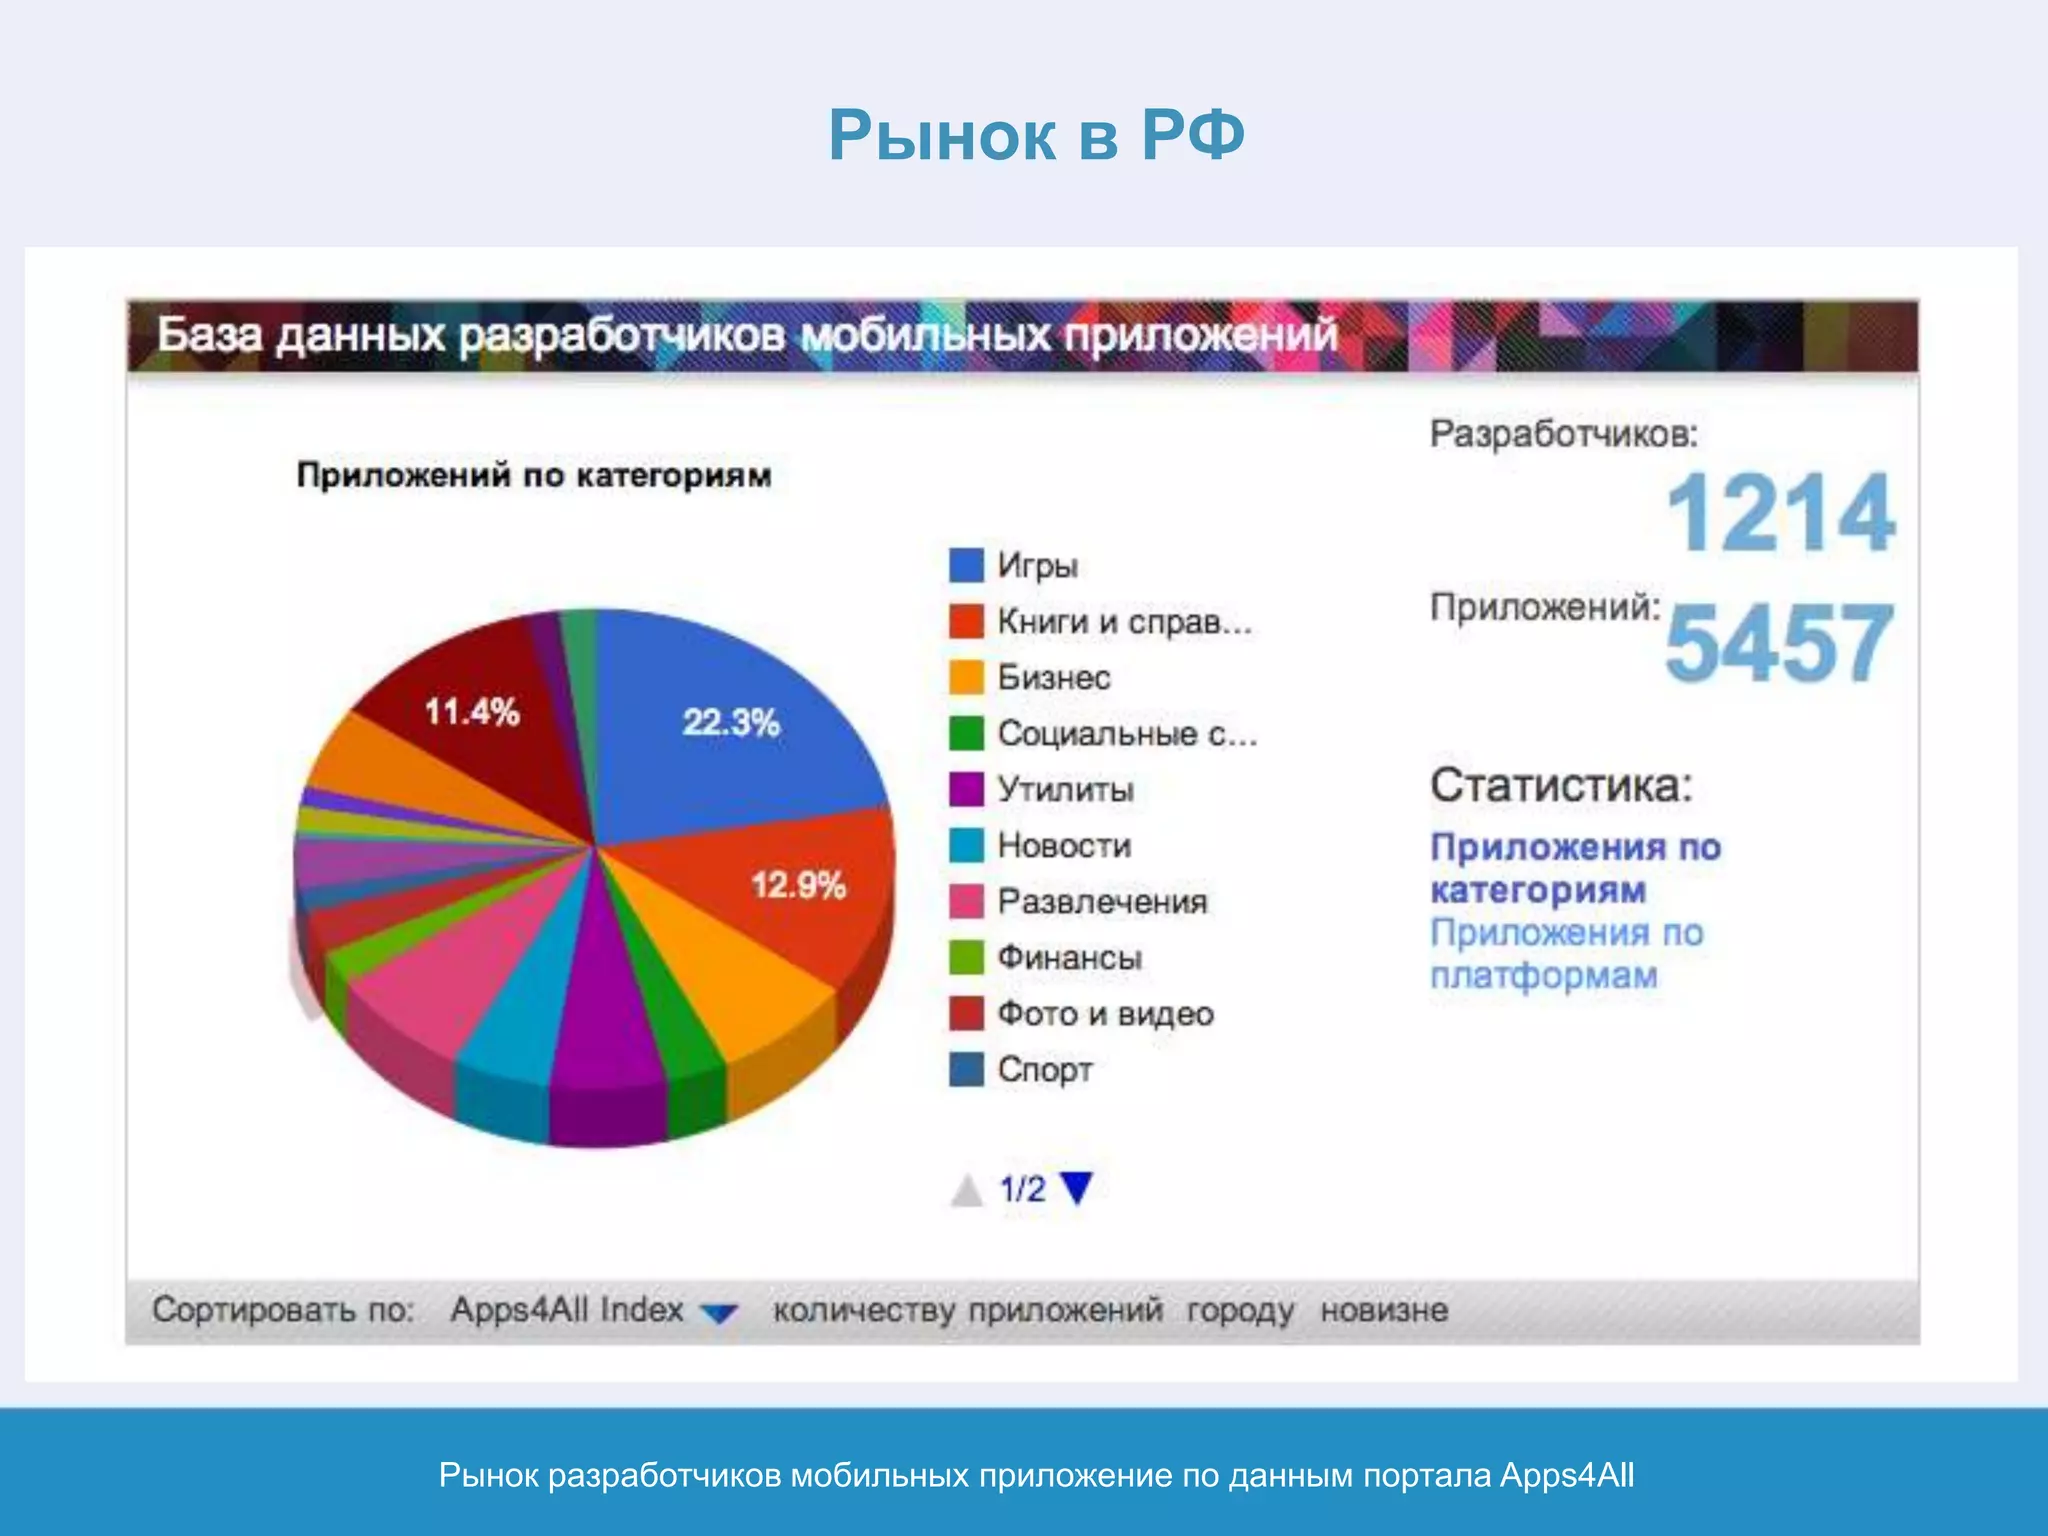Select the Развлечения legend entry
Viewport: 2048px width, 1536px height.
tap(1078, 901)
